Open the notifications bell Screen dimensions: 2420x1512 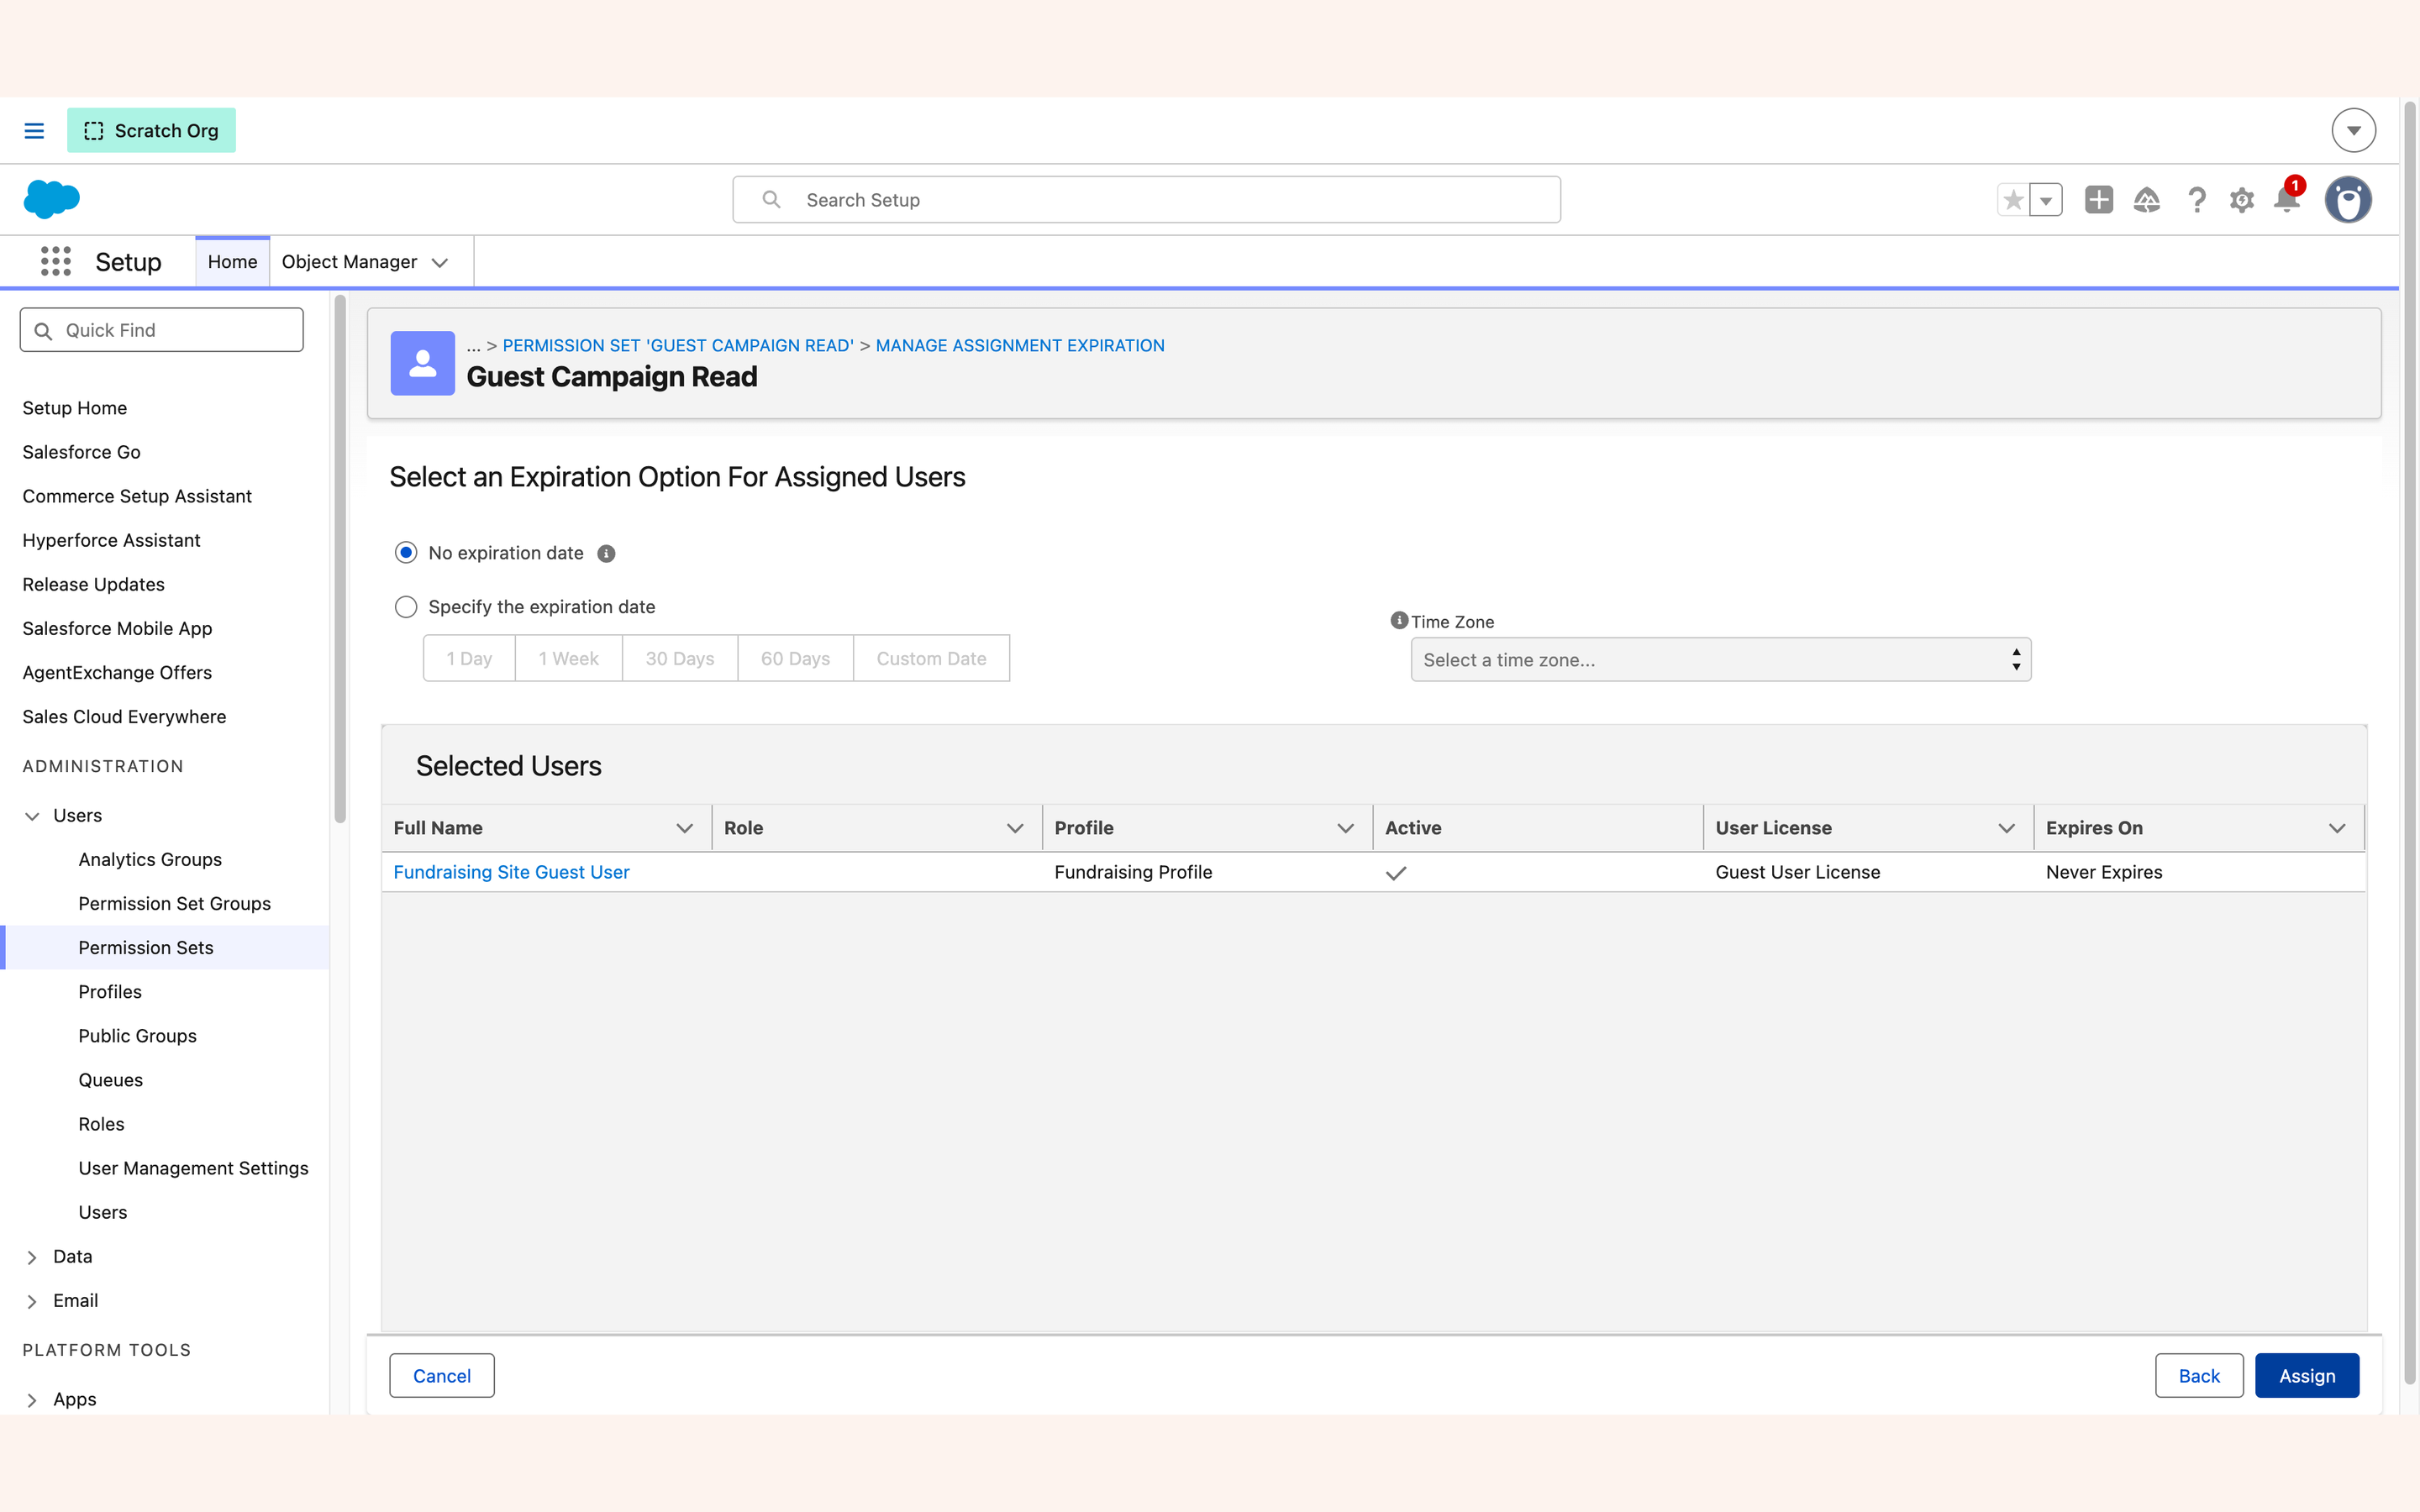[x=2287, y=199]
